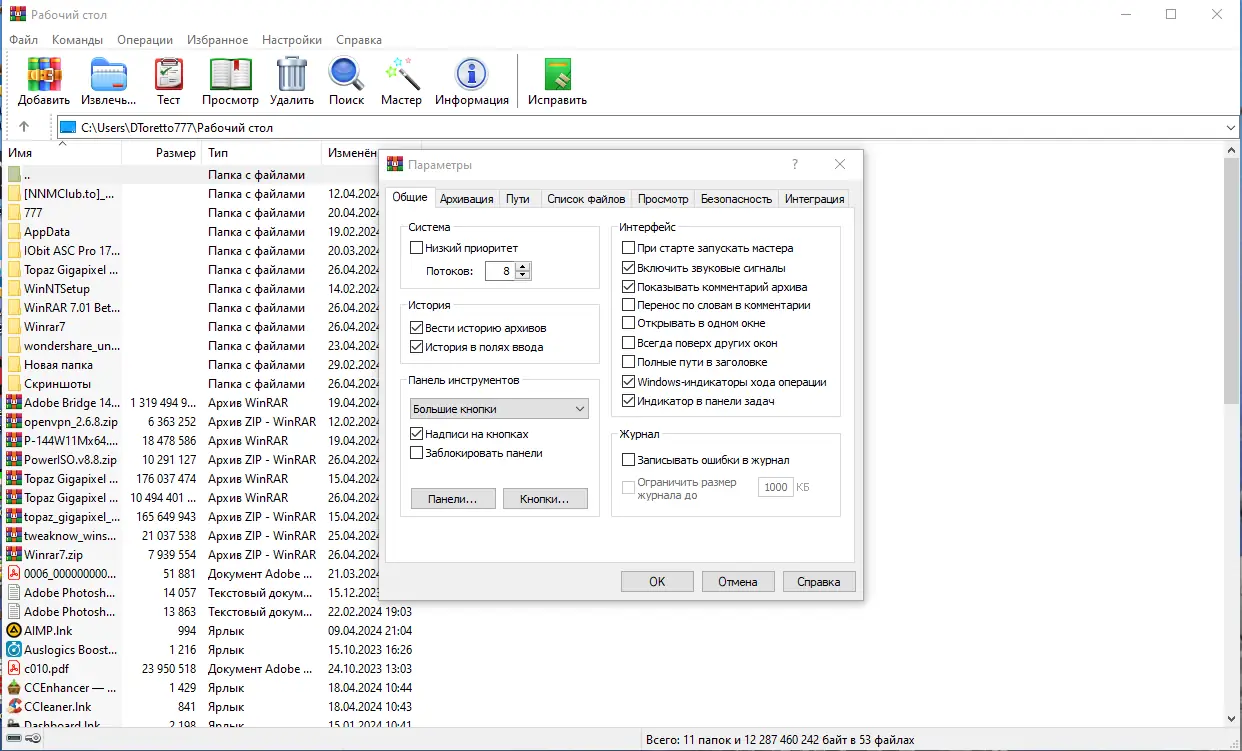
Task: Toggle Показывать комментарий архива checkbox
Action: coord(628,287)
